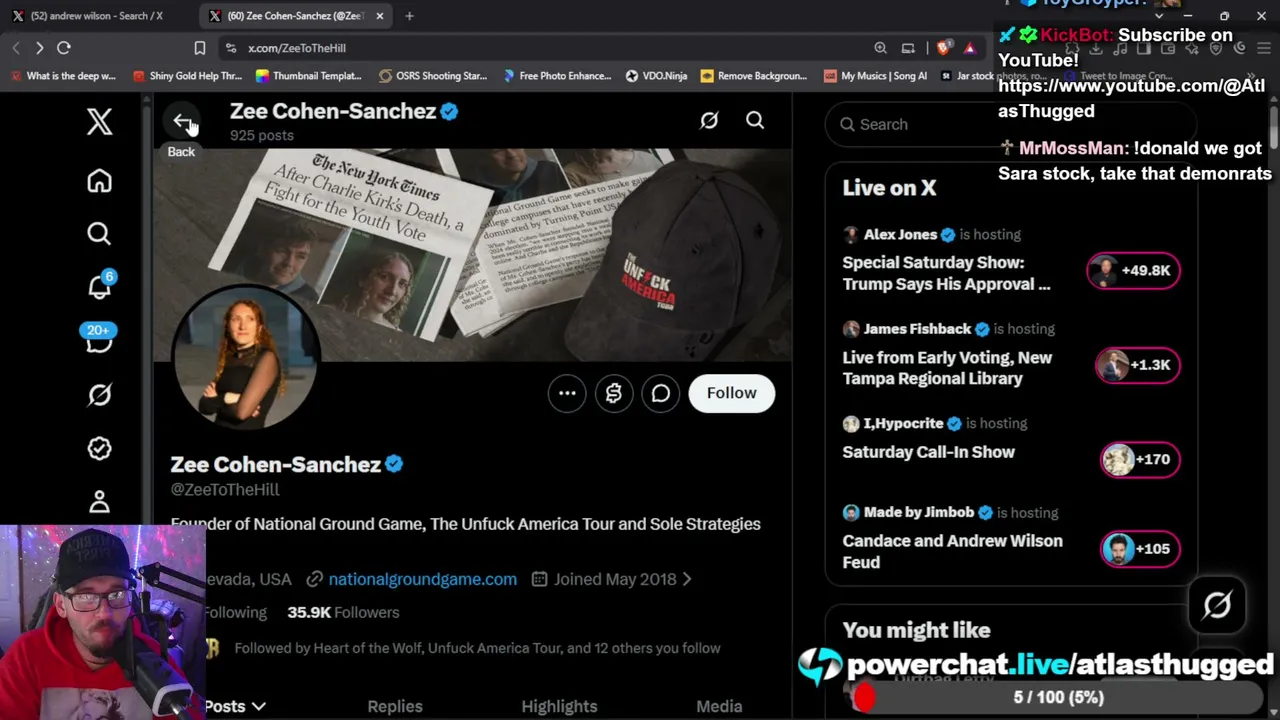
Task: Open the VDO.Ninja bookmark
Action: click(x=656, y=76)
